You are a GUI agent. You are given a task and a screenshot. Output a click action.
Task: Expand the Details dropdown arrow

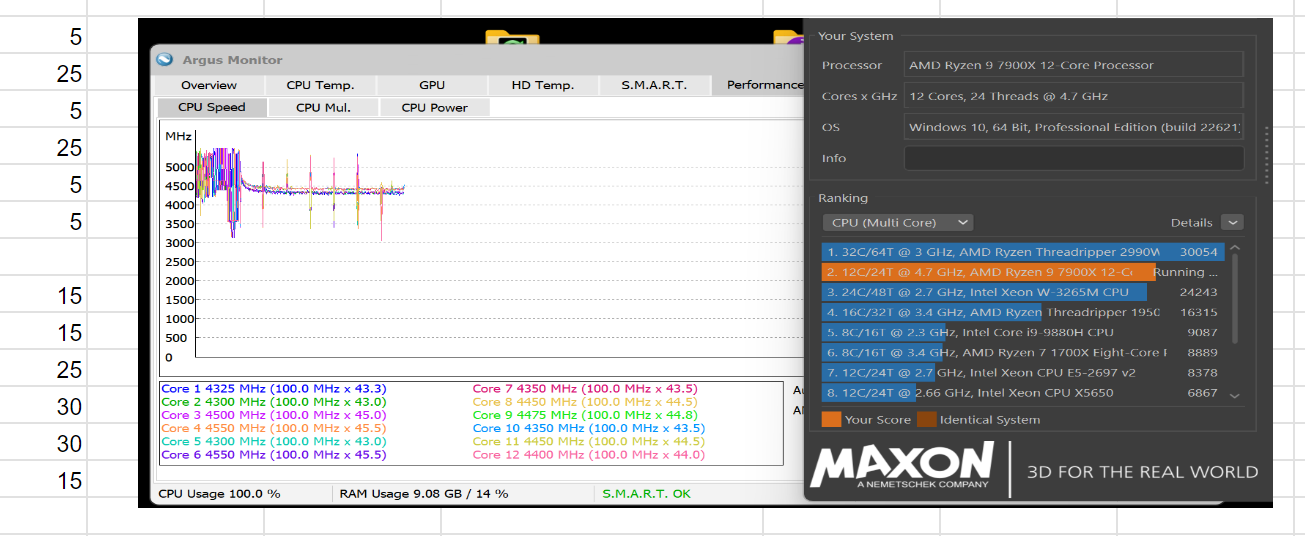(1233, 223)
